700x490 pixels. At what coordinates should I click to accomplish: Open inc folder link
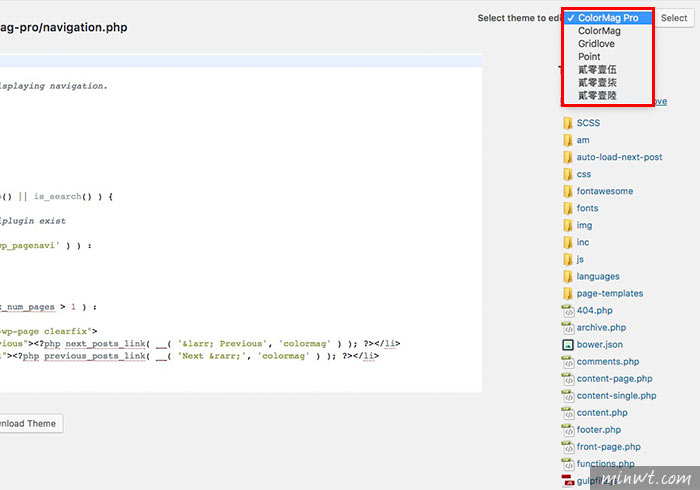(x=583, y=242)
